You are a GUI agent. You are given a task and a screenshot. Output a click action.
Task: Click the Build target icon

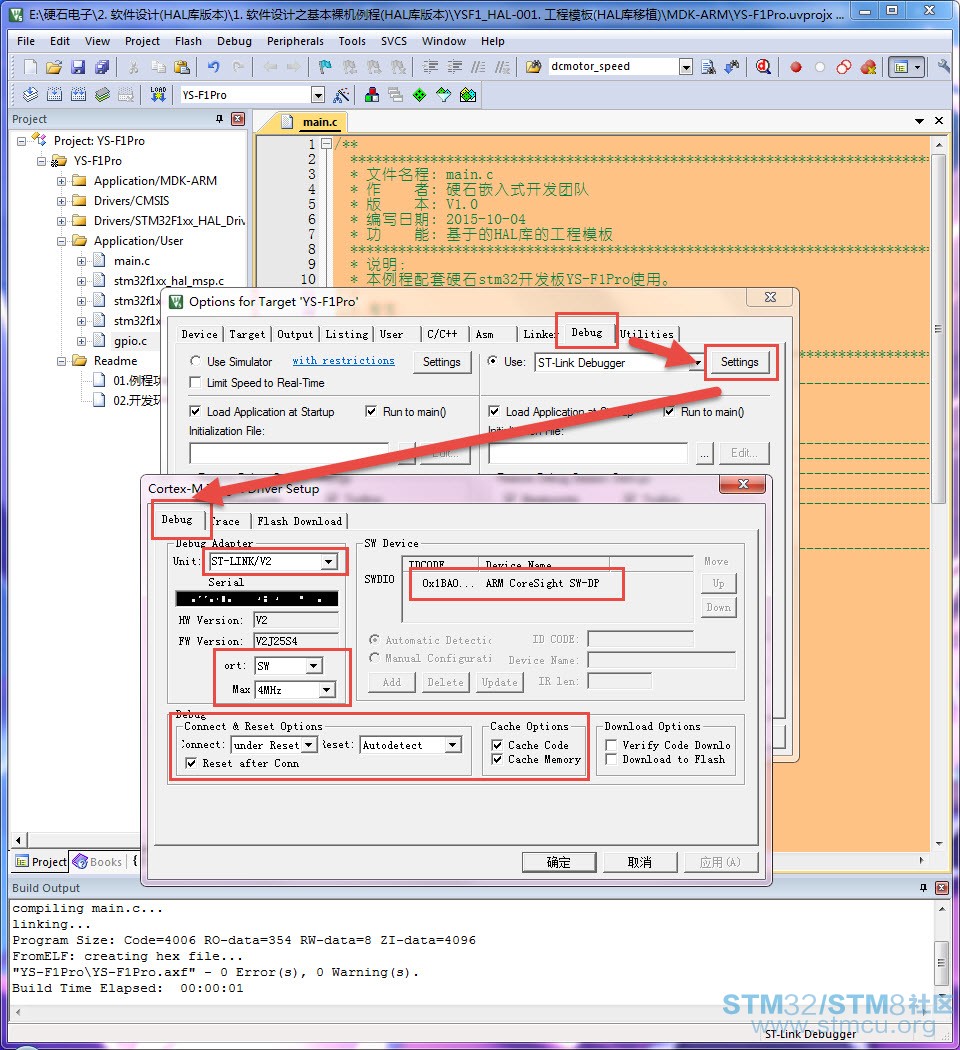click(x=54, y=94)
